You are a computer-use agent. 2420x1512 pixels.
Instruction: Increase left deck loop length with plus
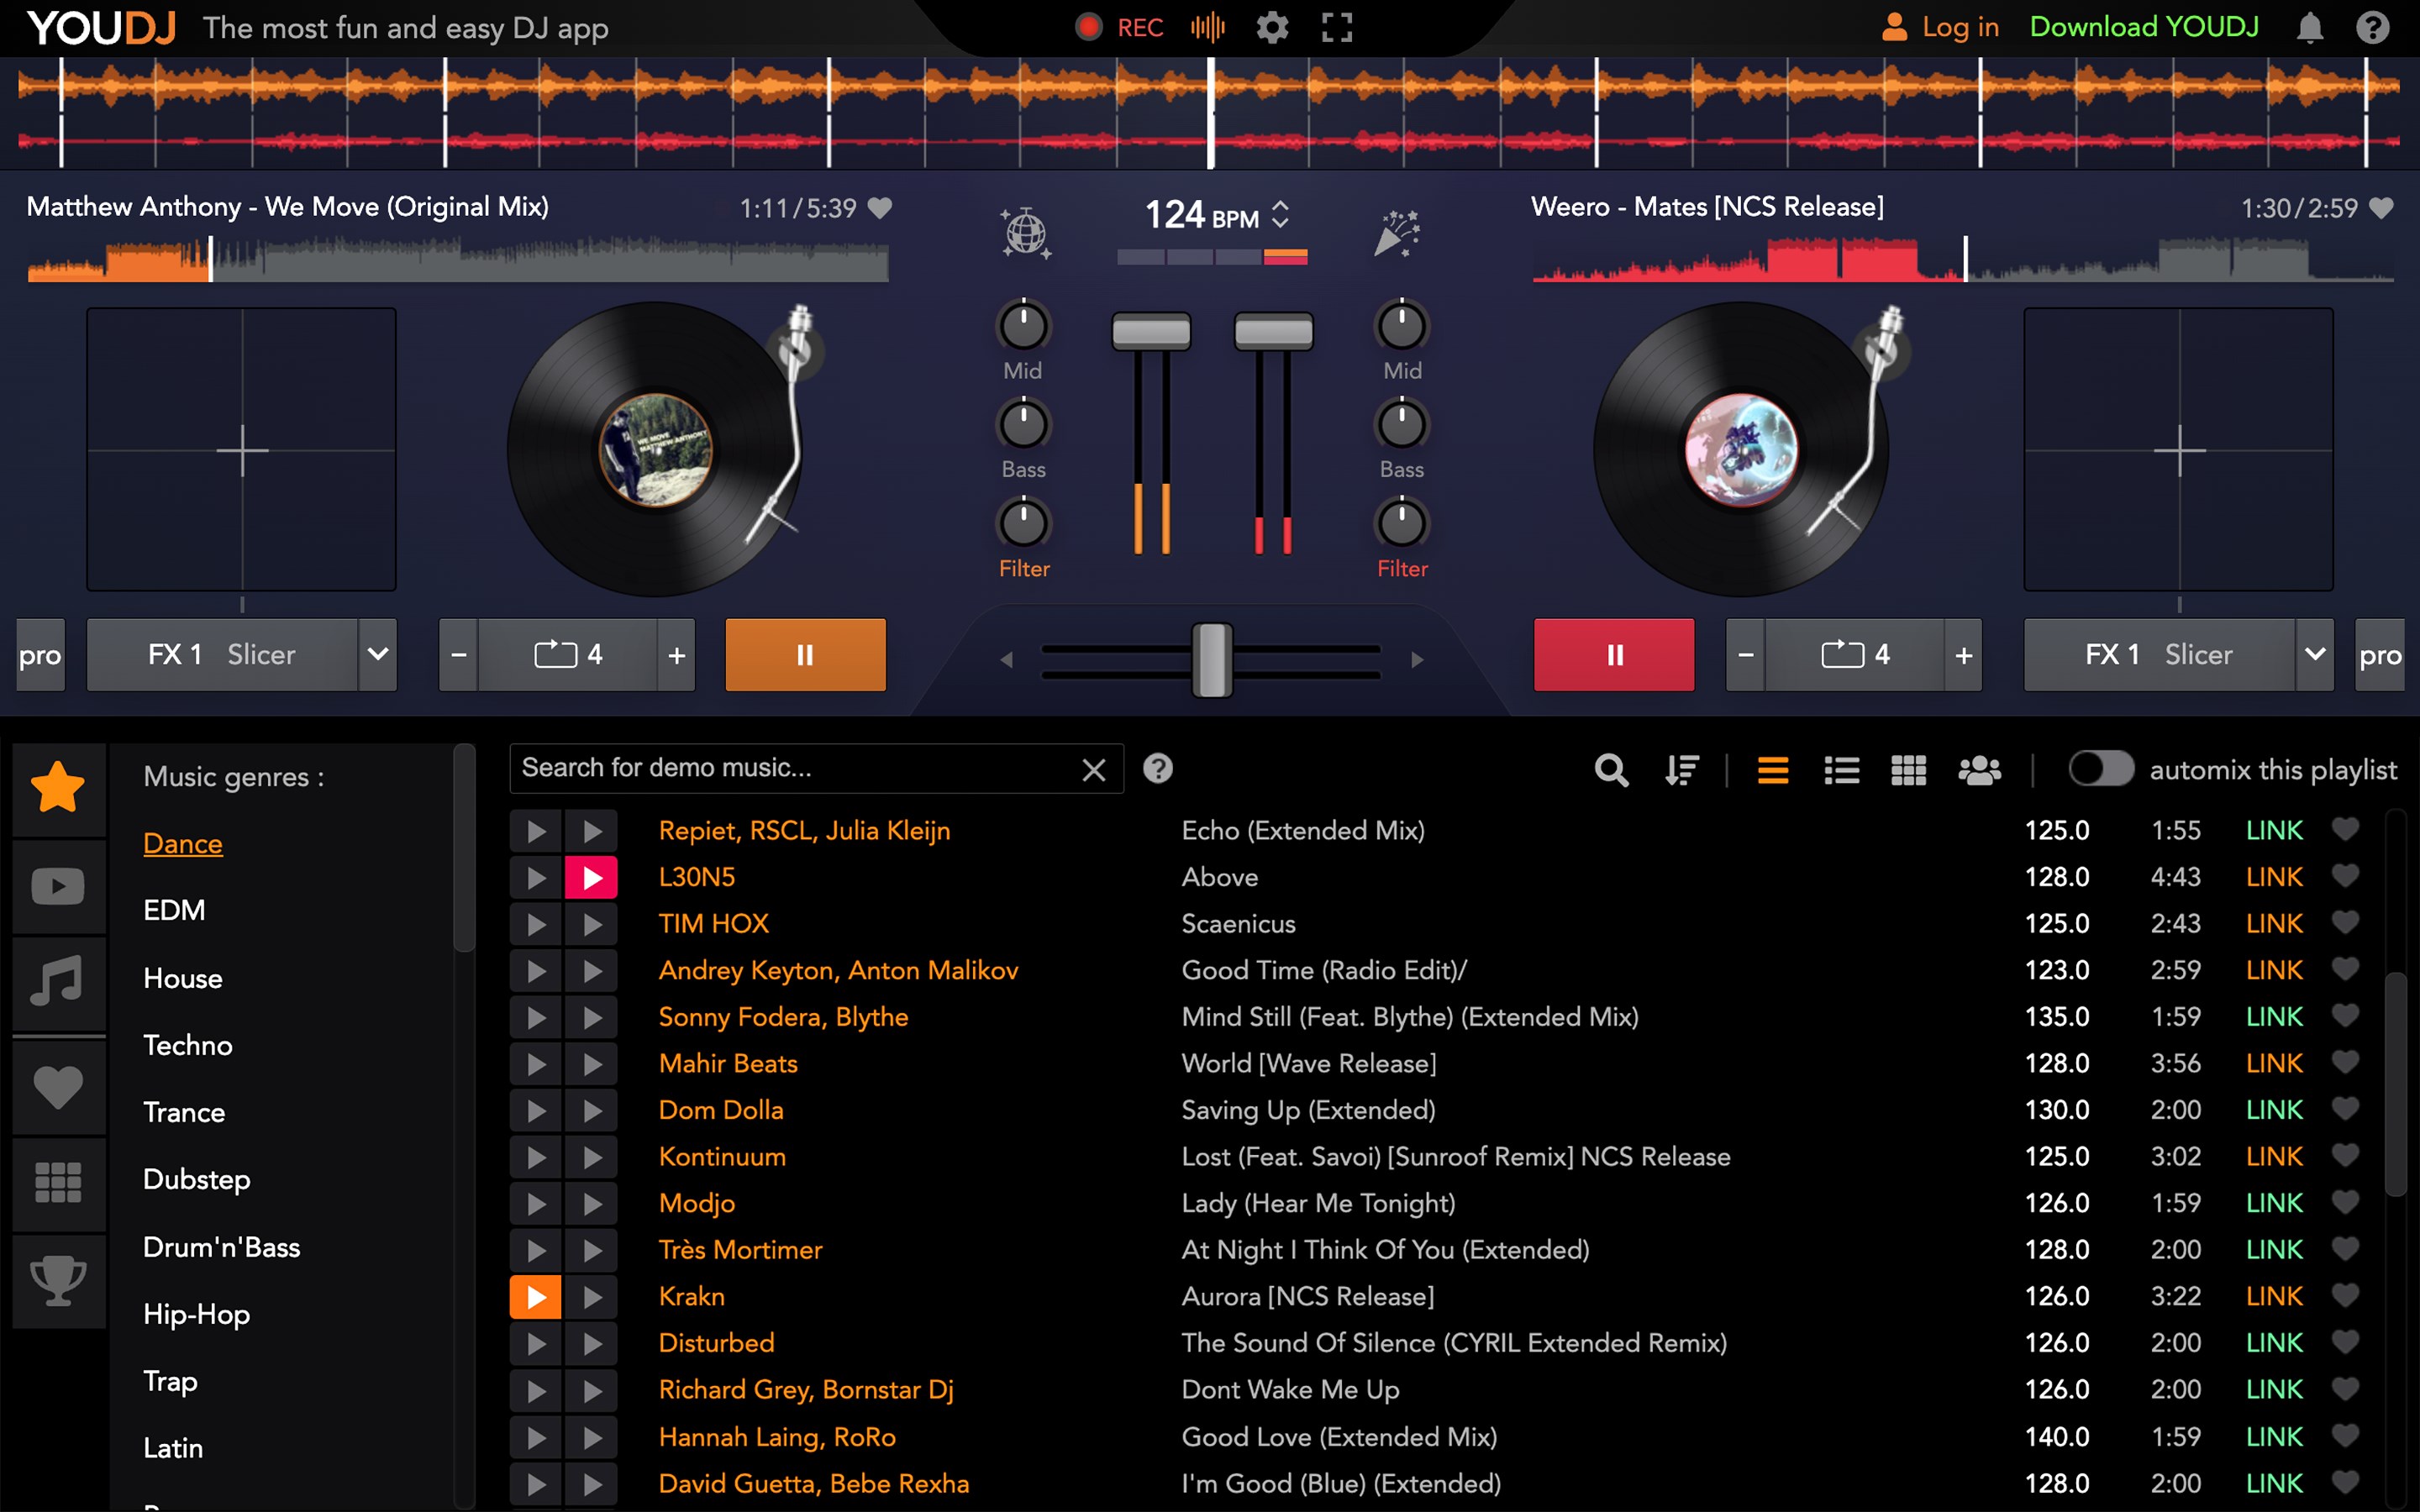pyautogui.click(x=677, y=655)
